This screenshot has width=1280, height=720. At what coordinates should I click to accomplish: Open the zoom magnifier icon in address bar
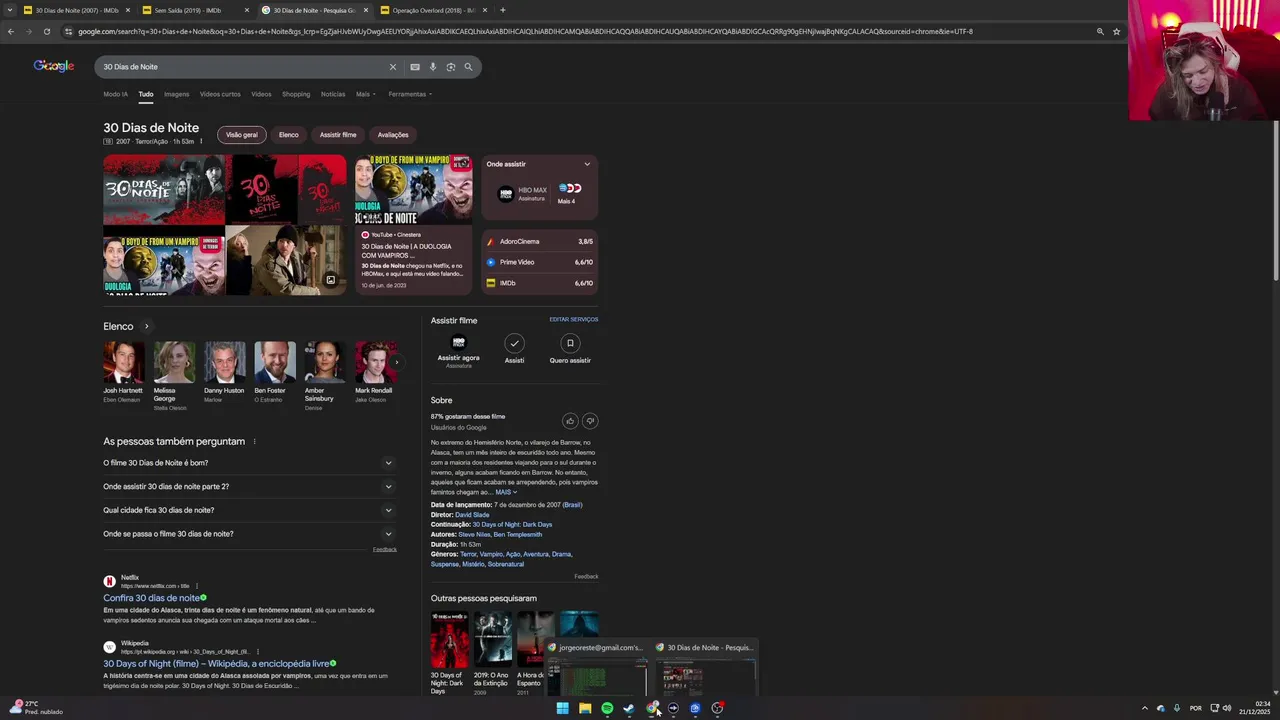(1100, 31)
